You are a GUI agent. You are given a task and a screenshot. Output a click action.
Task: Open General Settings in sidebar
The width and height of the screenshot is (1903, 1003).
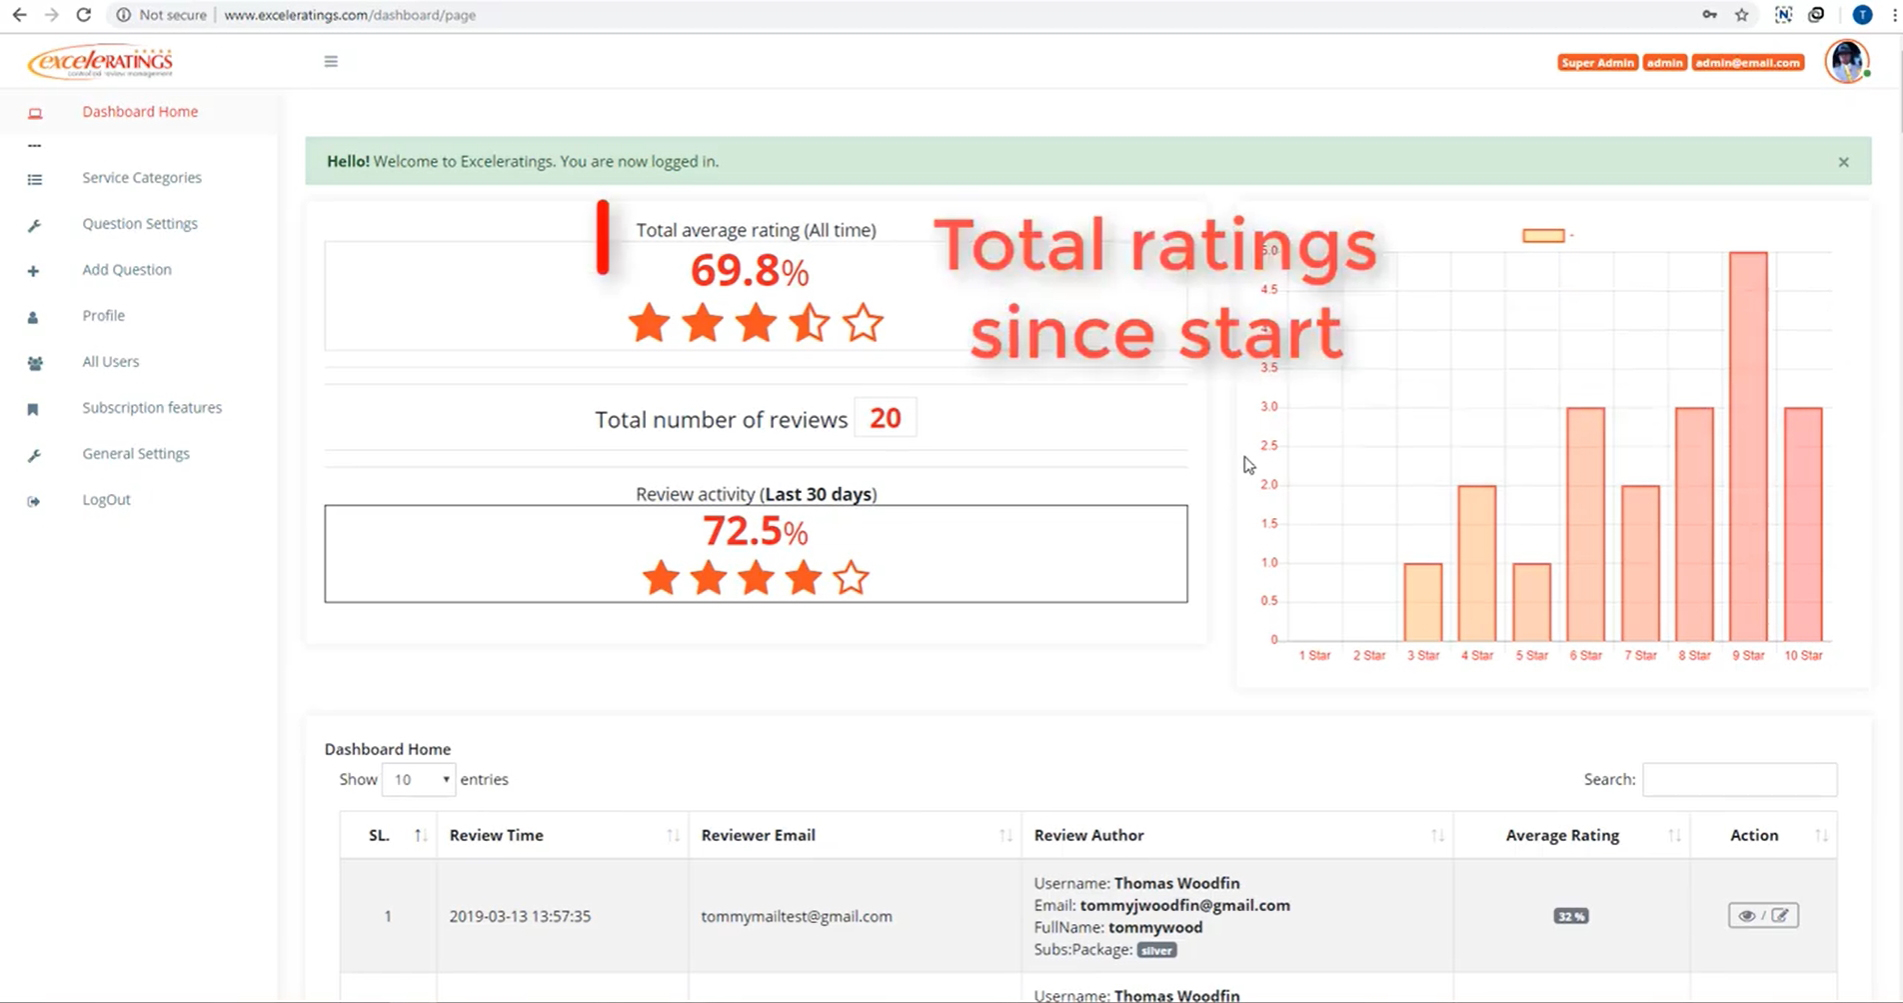click(136, 453)
